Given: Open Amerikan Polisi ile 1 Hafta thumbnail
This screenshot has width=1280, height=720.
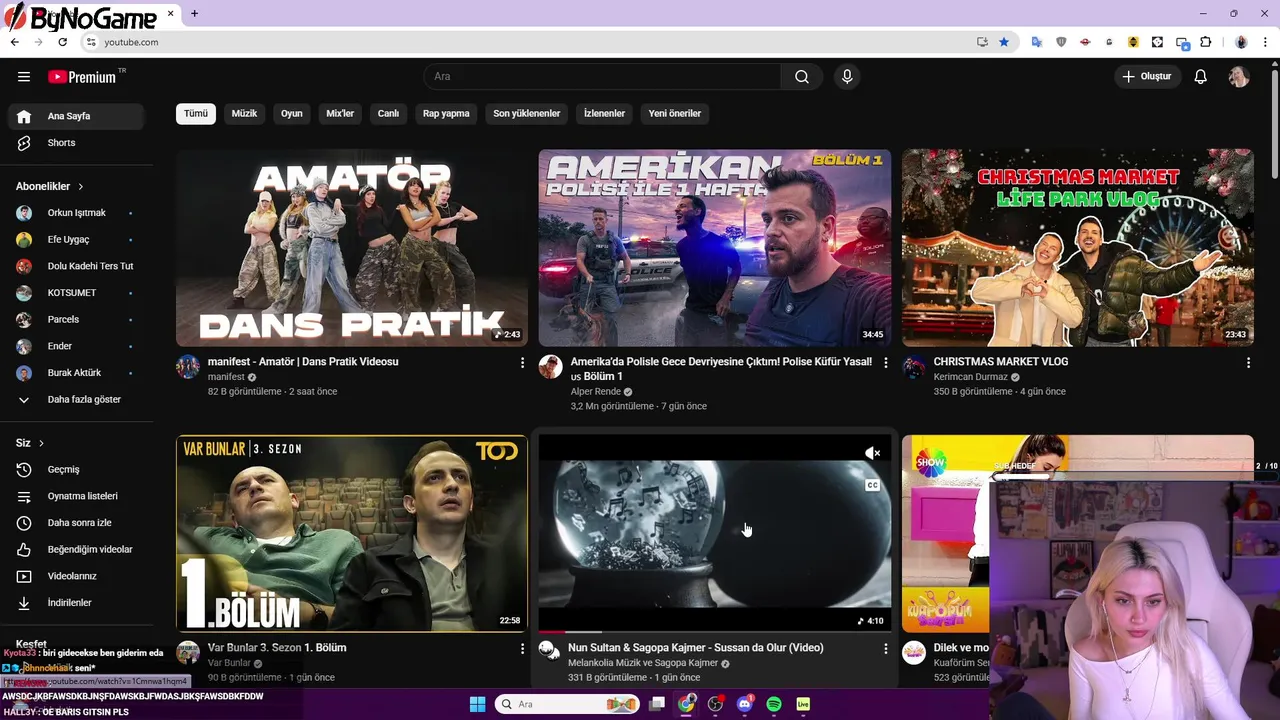Looking at the screenshot, I should coord(715,248).
